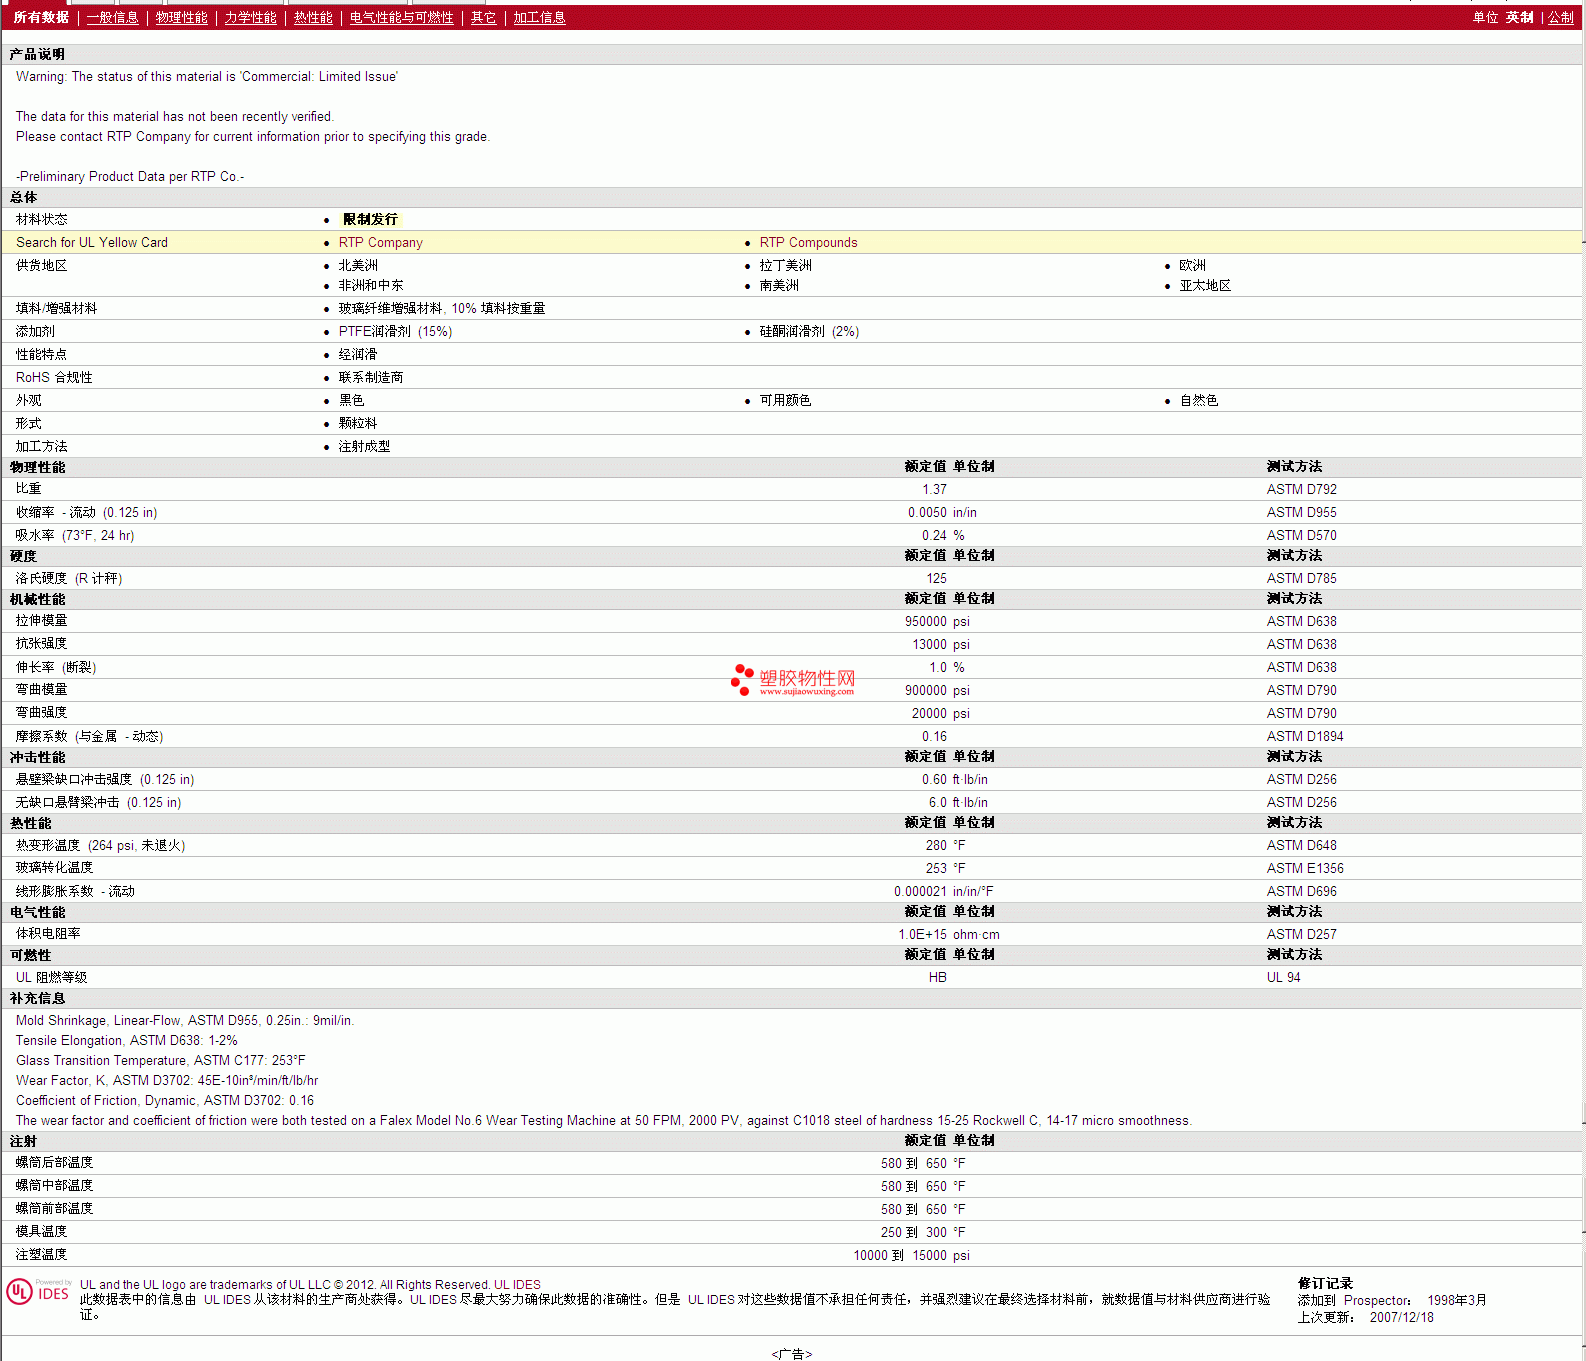Screen dimensions: 1586x1361
Task: Click the UL 94 test method text
Action: [1283, 978]
